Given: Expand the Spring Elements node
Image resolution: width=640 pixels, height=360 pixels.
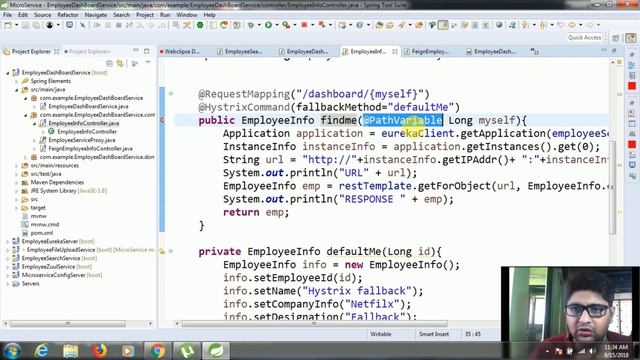Looking at the screenshot, I should coord(16,81).
